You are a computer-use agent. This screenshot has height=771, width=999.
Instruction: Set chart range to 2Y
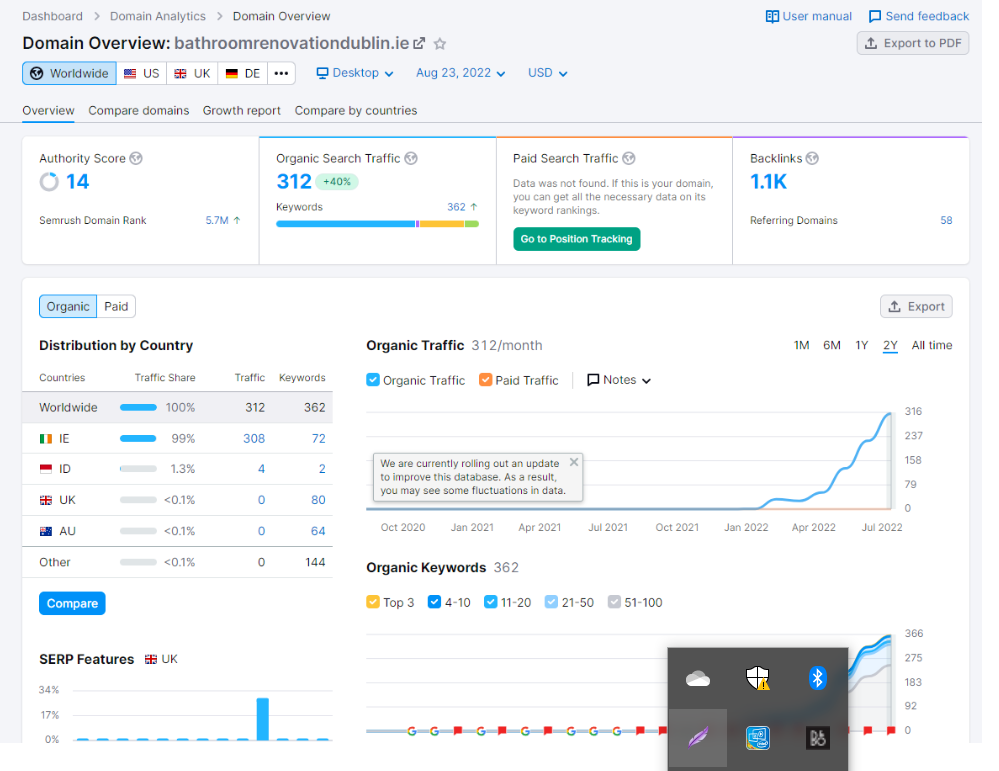point(890,345)
